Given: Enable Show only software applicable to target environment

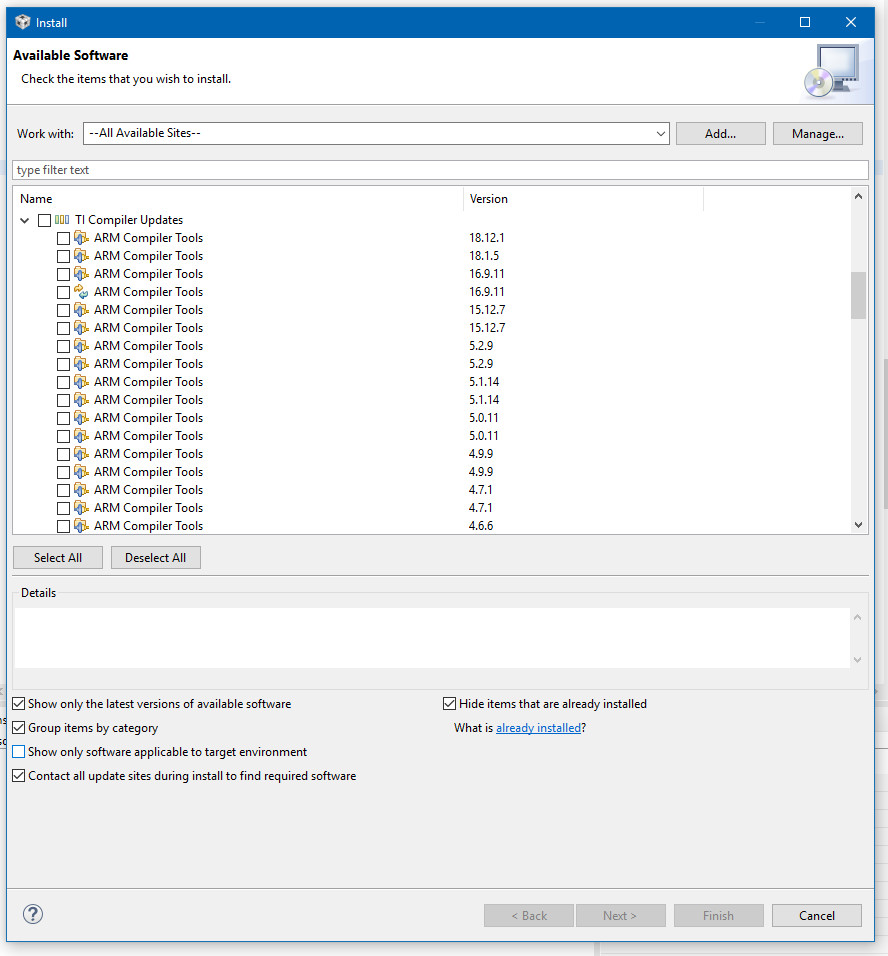Looking at the screenshot, I should [19, 752].
